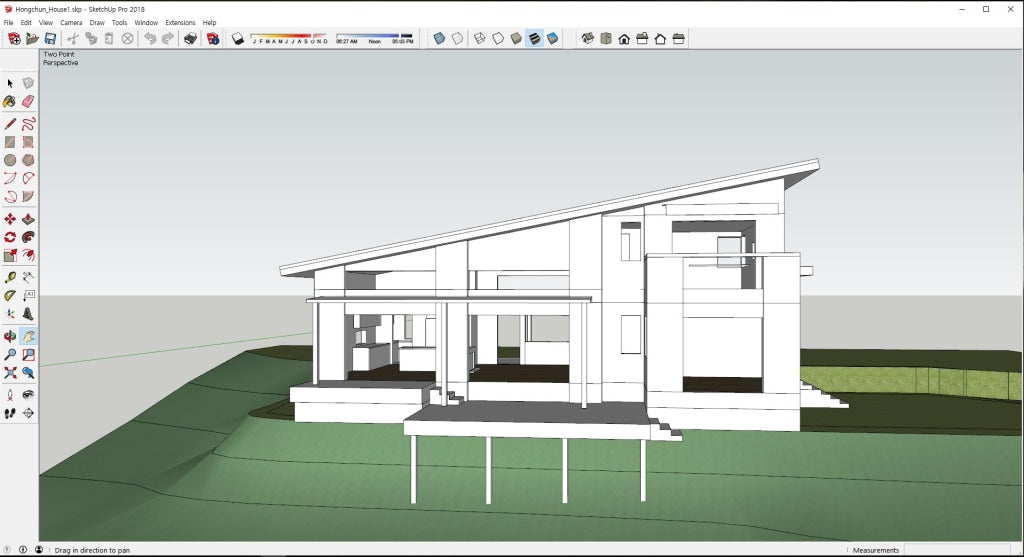Open the Window menu
Viewport: 1024px width, 557px height.
tap(146, 22)
